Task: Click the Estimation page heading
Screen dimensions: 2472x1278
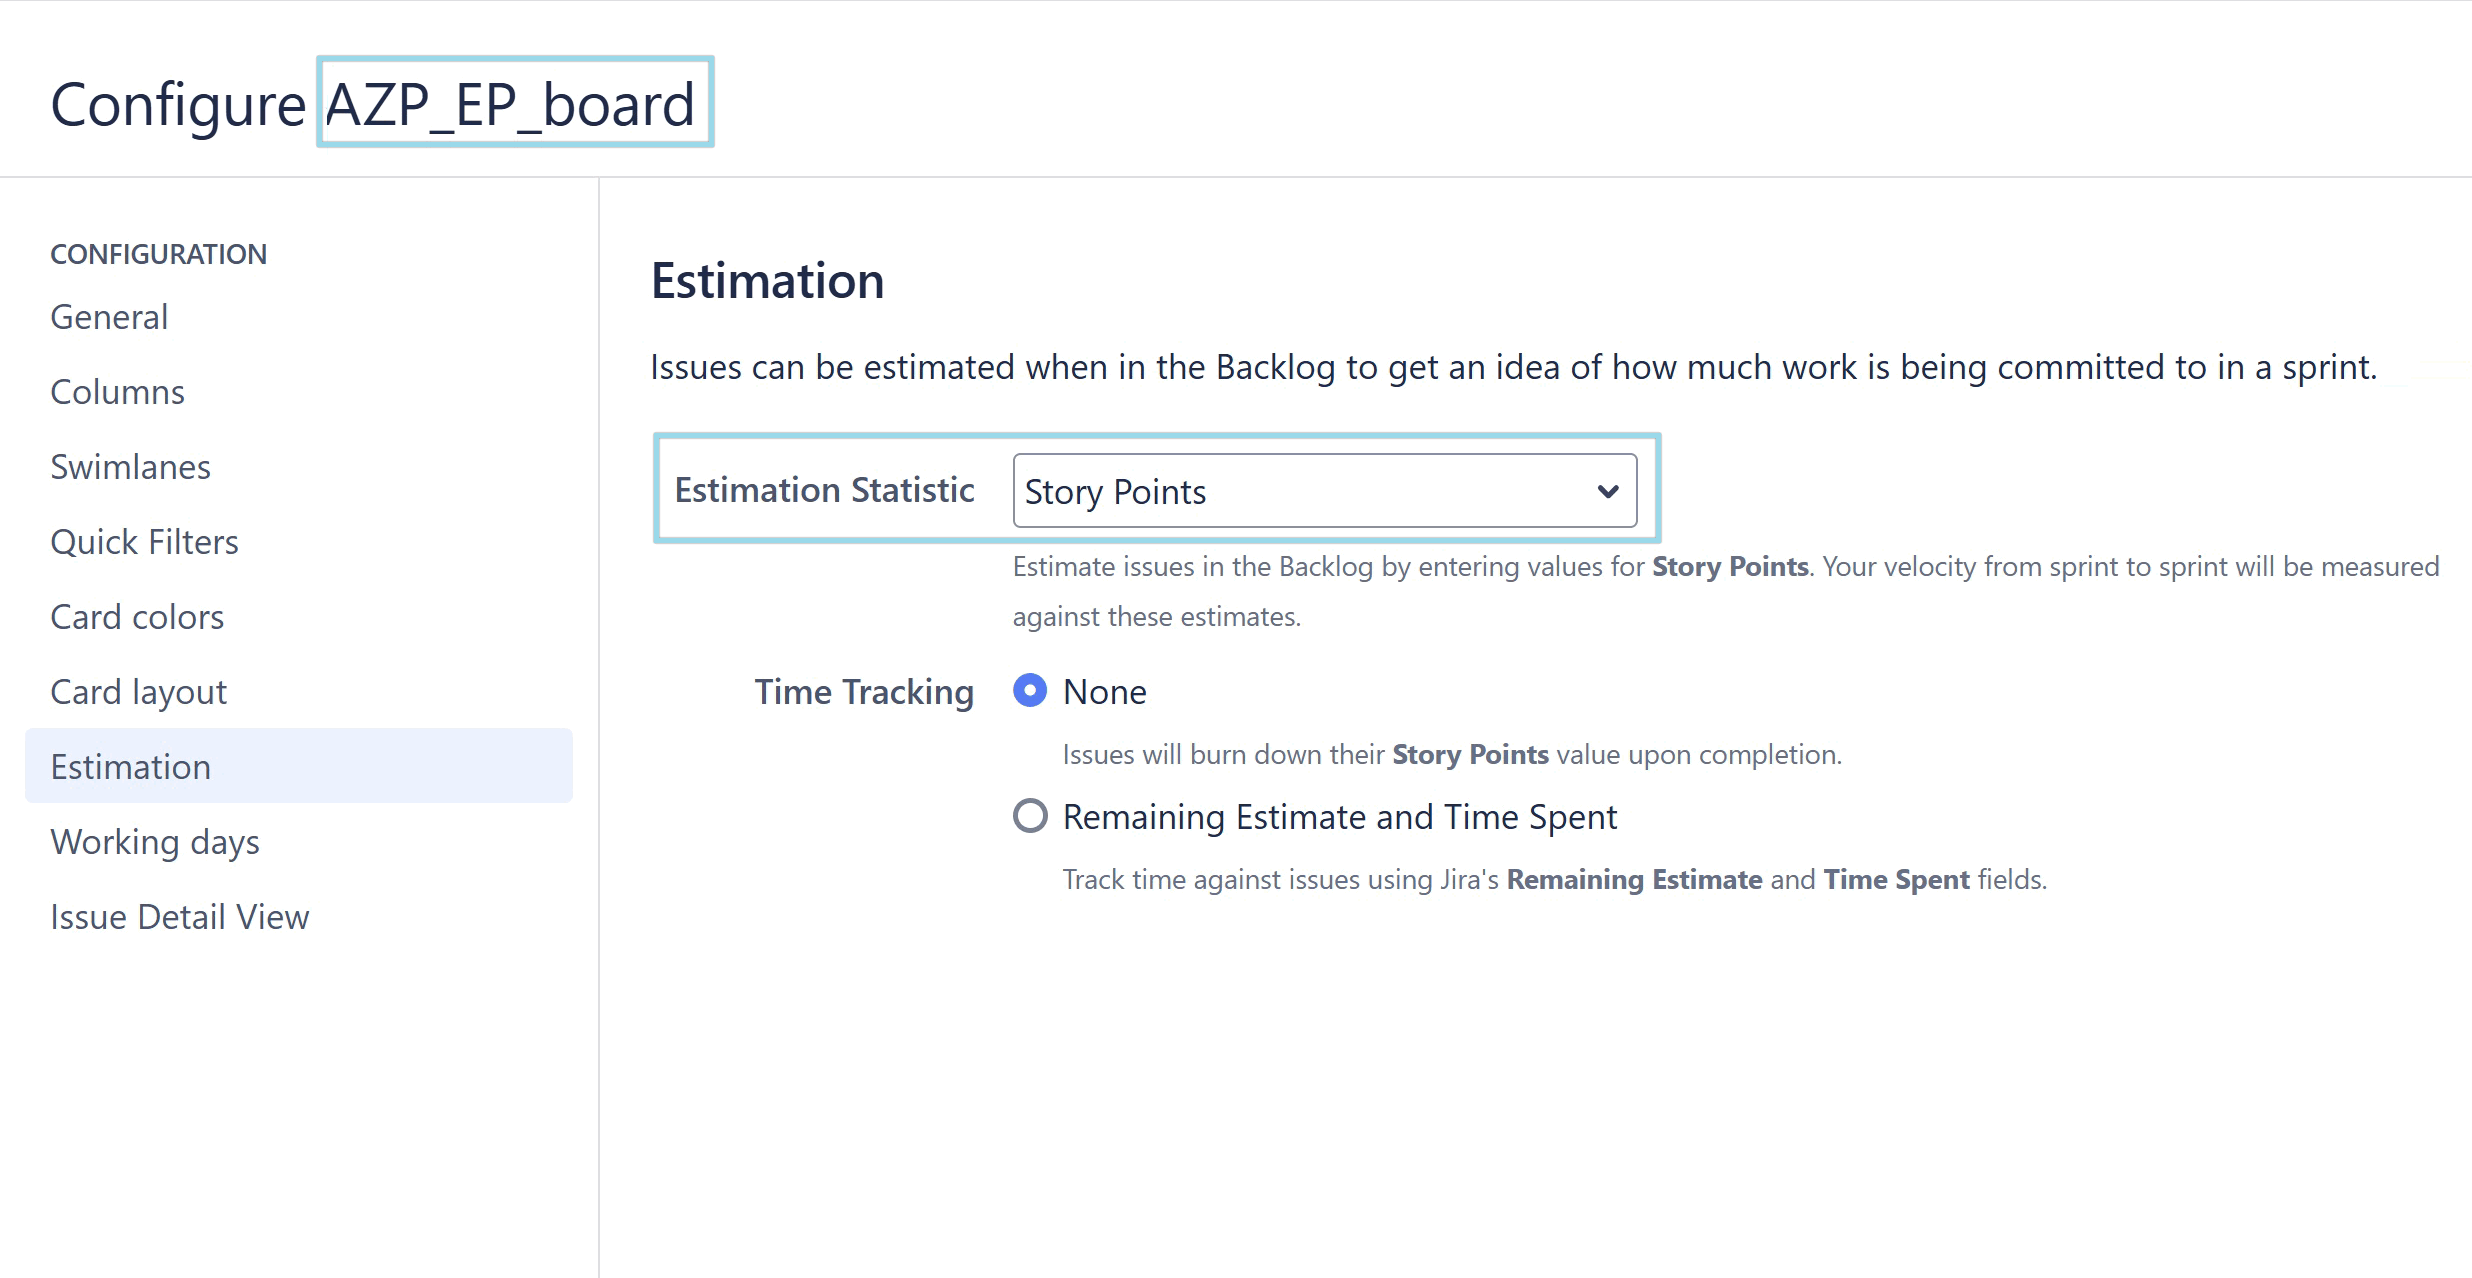Action: tap(767, 280)
